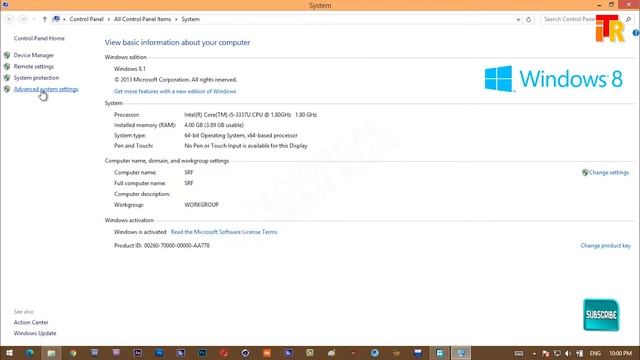Open Adobe After Effects from taskbar
This screenshot has height=360, width=640.
[138, 353]
